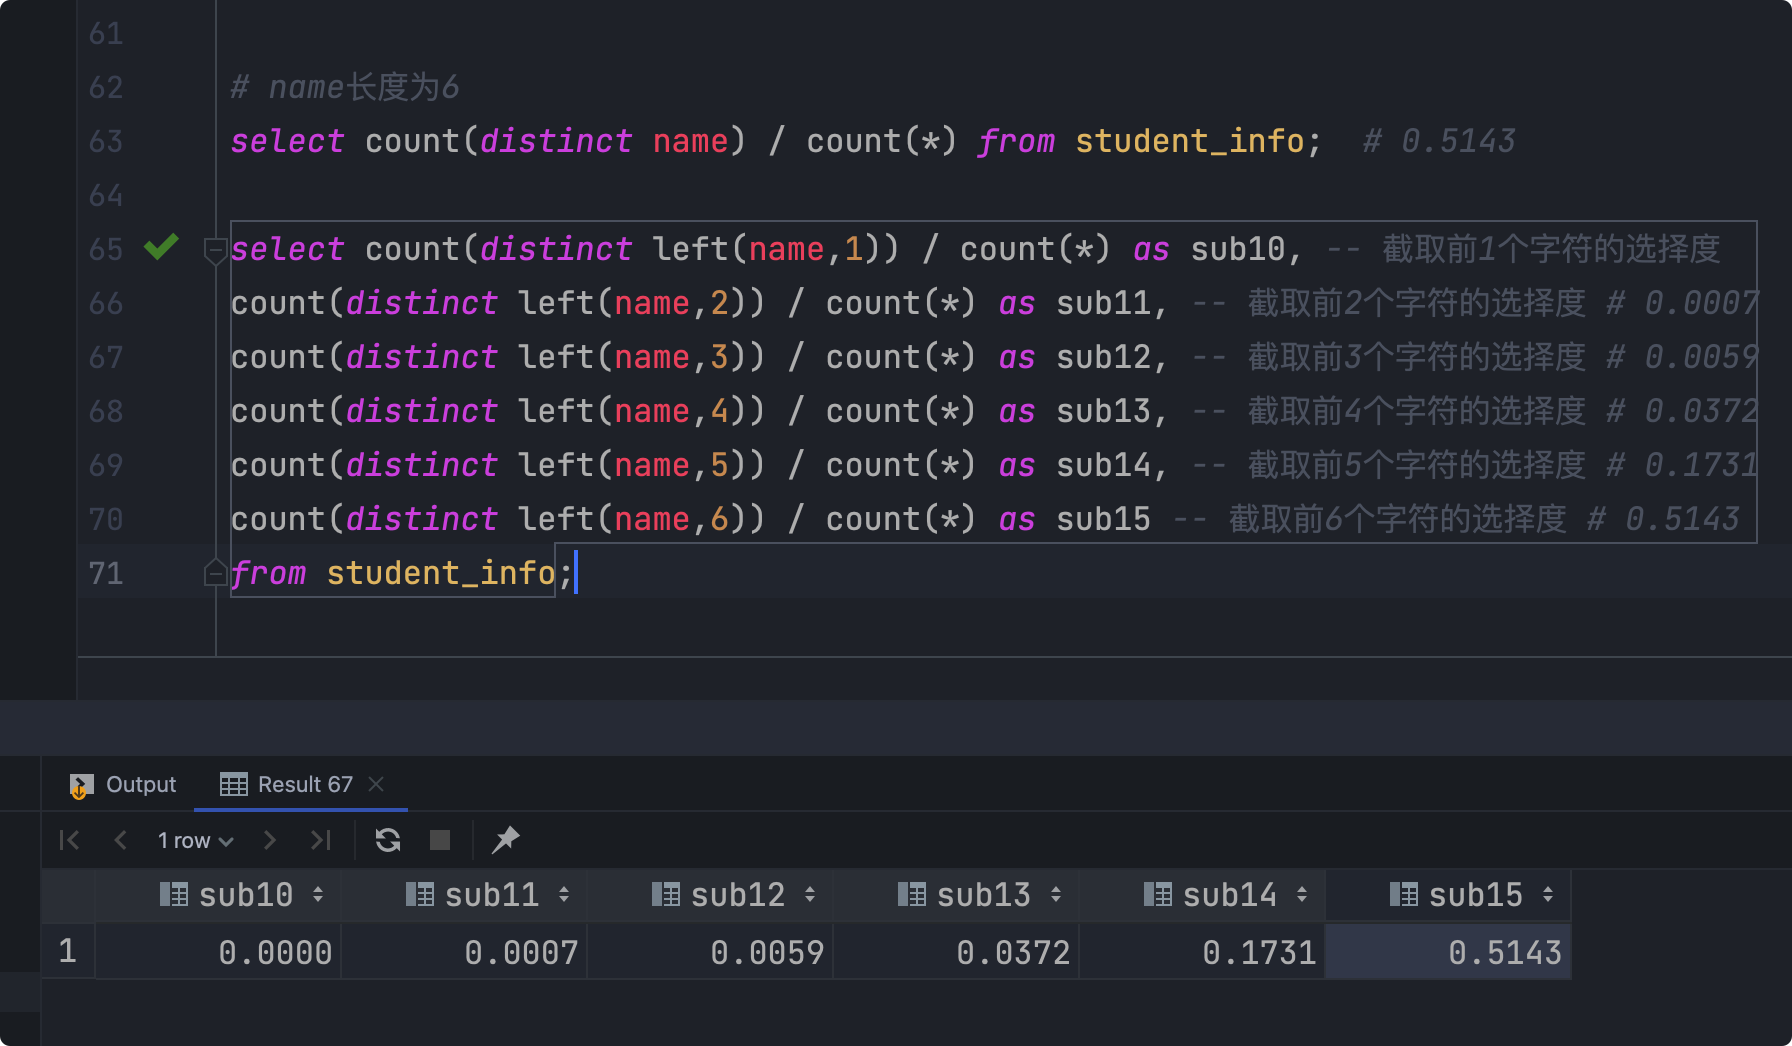Select result row number 1
Screen dimensions: 1792x1046
[x=67, y=951]
